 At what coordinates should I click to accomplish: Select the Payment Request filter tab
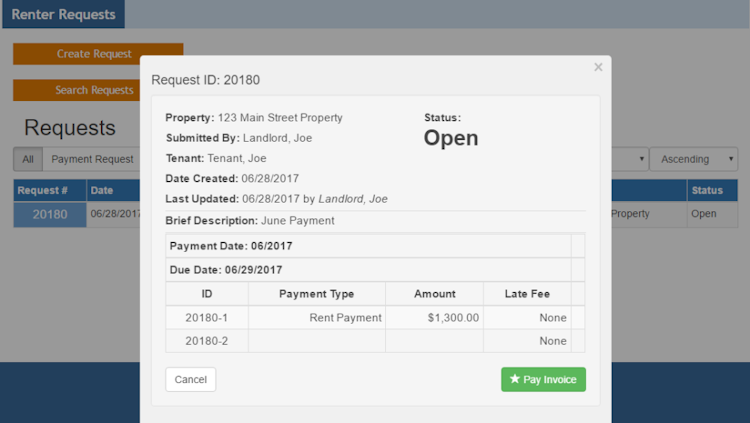pos(92,159)
